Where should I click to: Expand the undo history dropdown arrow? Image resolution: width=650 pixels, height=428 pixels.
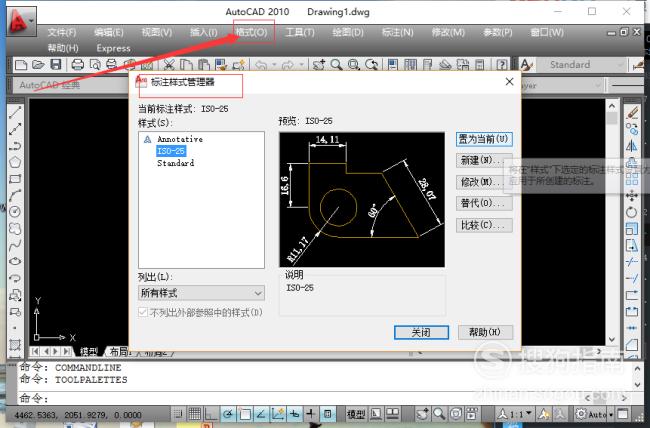(274, 65)
